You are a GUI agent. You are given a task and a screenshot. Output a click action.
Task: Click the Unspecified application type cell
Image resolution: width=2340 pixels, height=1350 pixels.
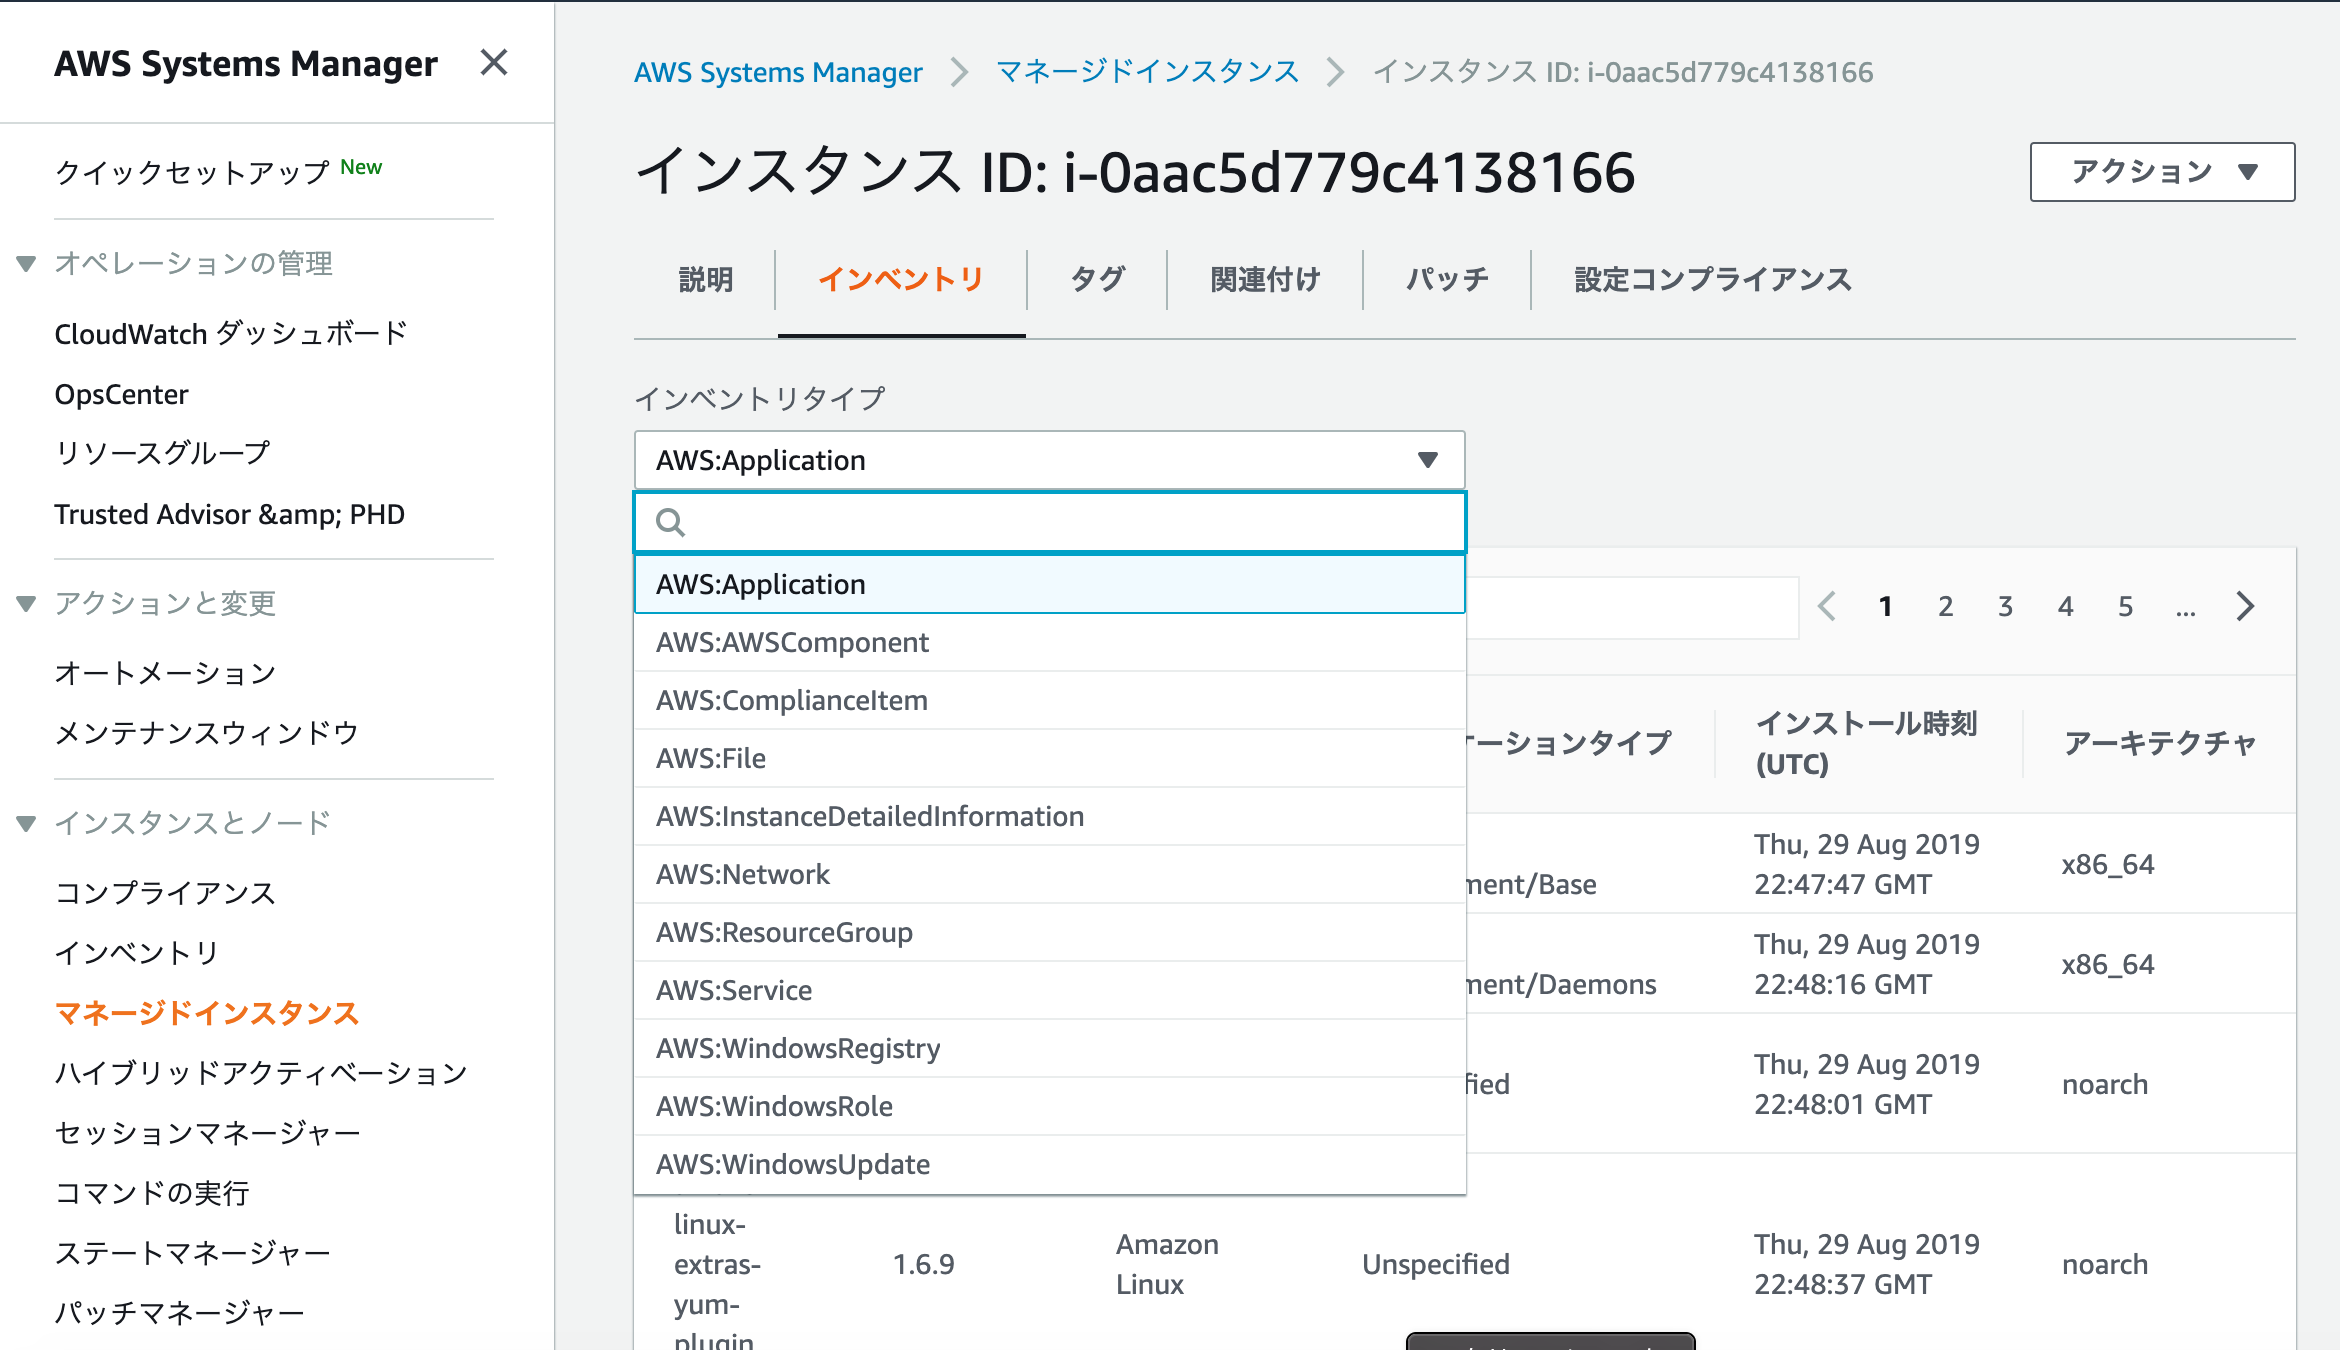1436,1264
